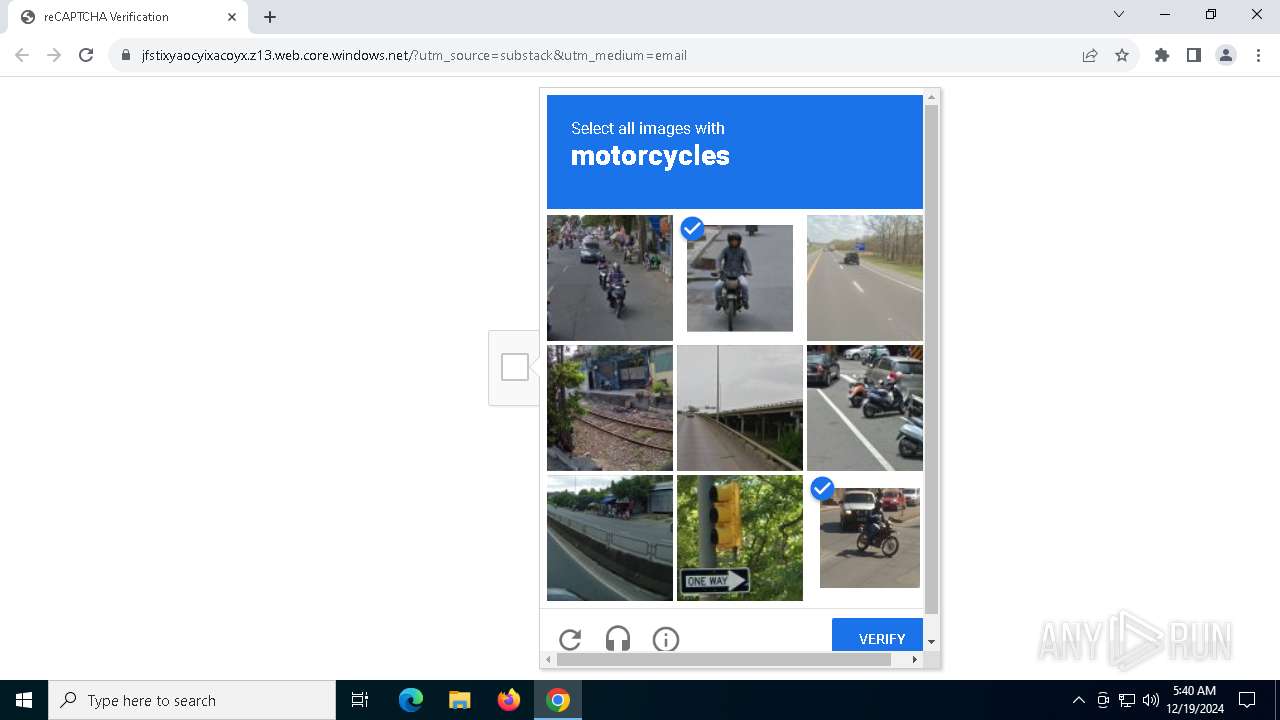
Task: Select the empty highway tile
Action: click(865, 278)
